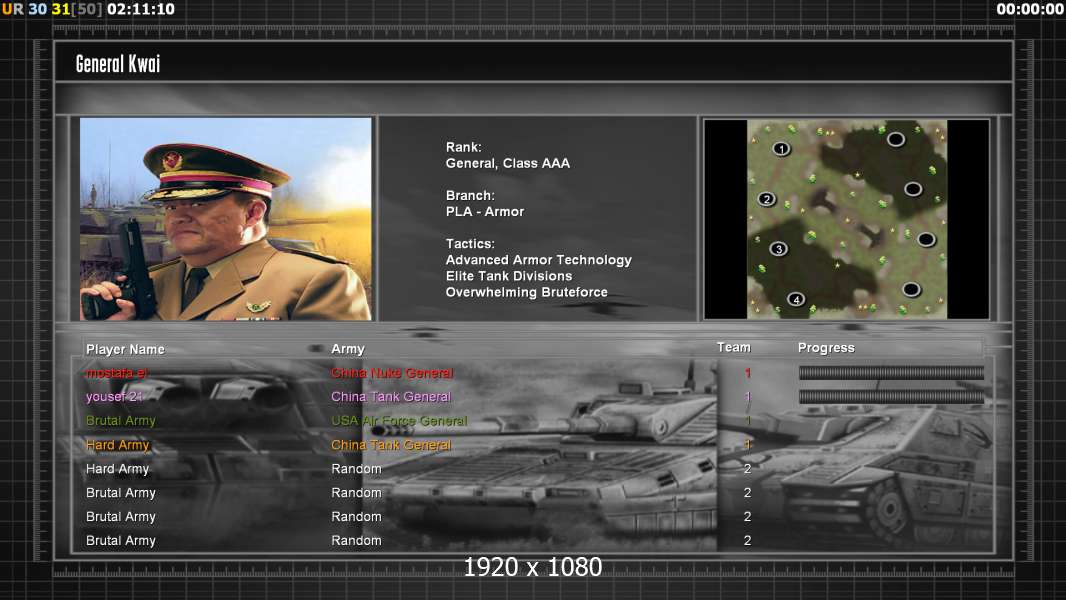Click the progress bar in yousef's row

tap(891, 397)
